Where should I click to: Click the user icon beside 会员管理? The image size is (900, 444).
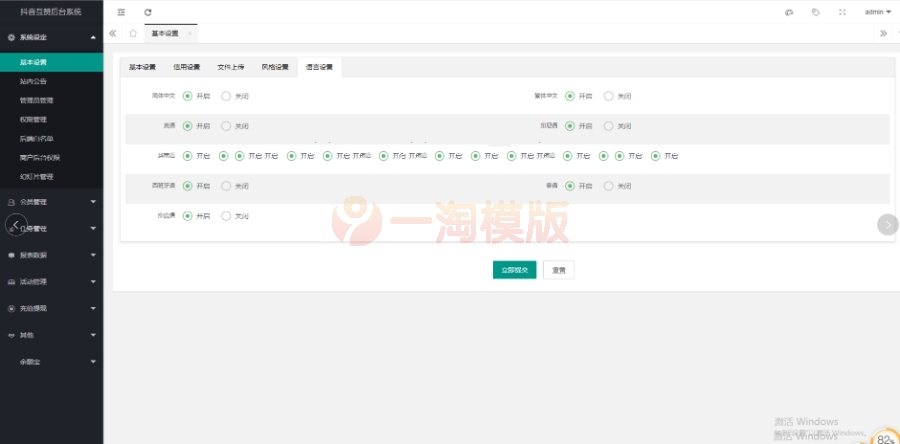click(11, 202)
